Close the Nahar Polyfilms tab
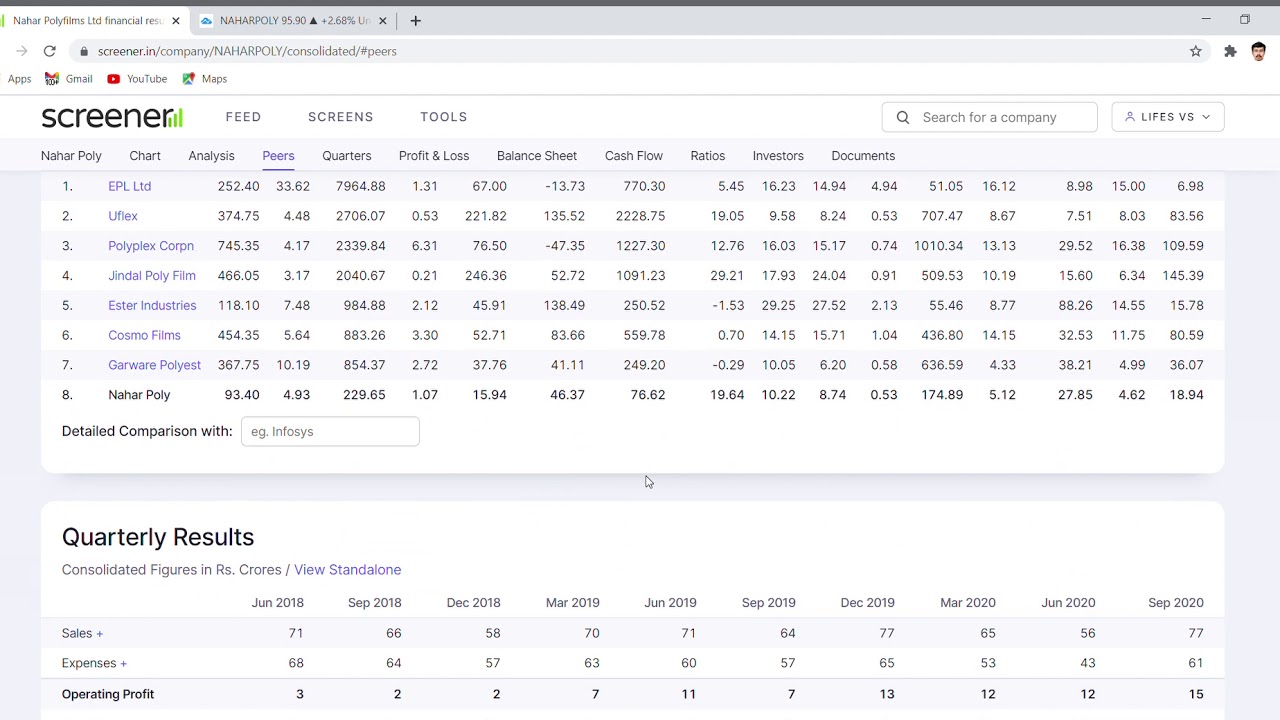Screen dimensions: 1280x720 (x=176, y=20)
